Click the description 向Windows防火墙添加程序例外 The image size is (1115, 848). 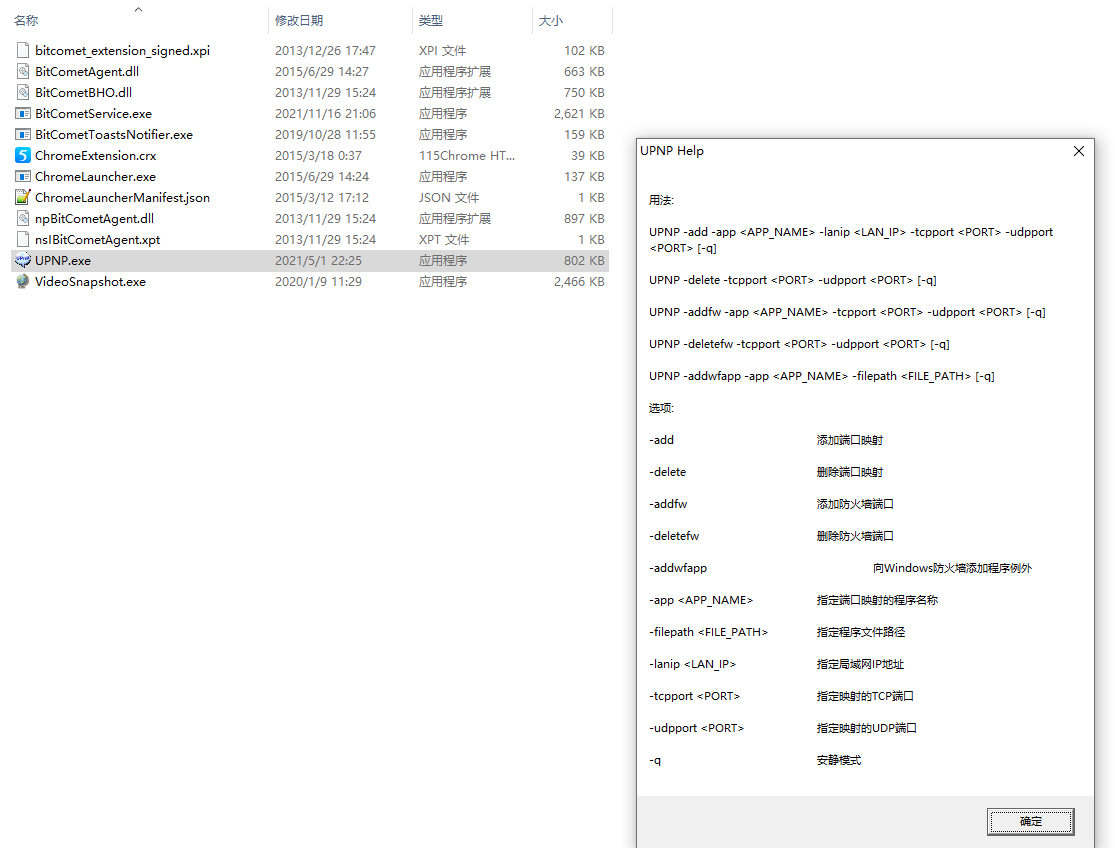[953, 568]
